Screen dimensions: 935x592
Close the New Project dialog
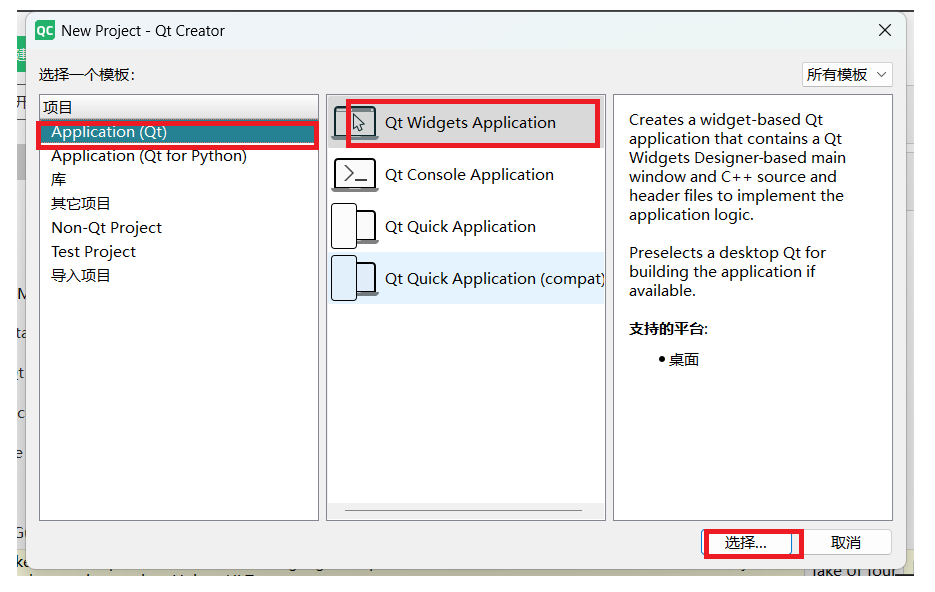(x=885, y=30)
